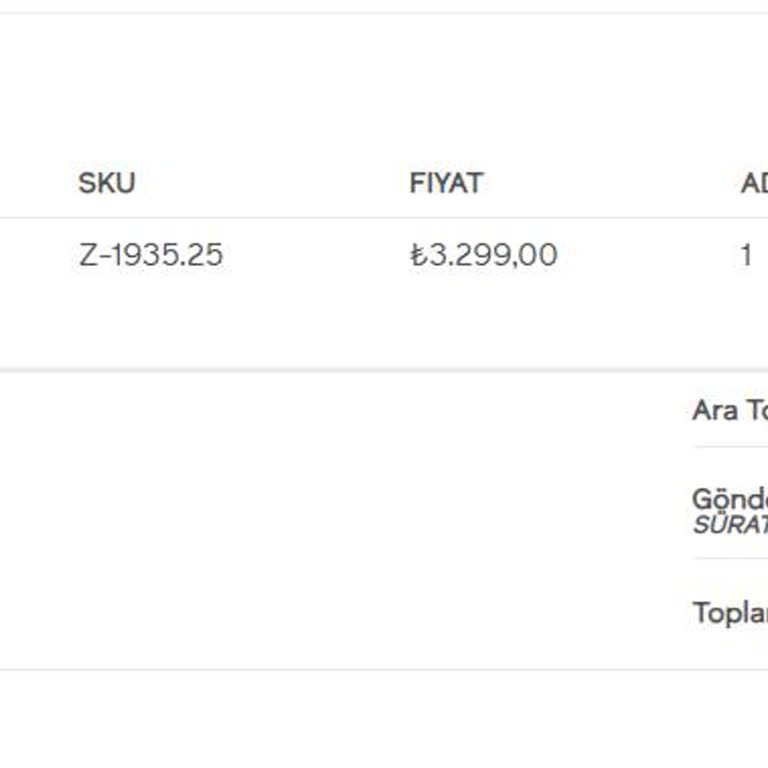Click the letter G starting the Gönderim label
The height and width of the screenshot is (768, 768).
[703, 498]
